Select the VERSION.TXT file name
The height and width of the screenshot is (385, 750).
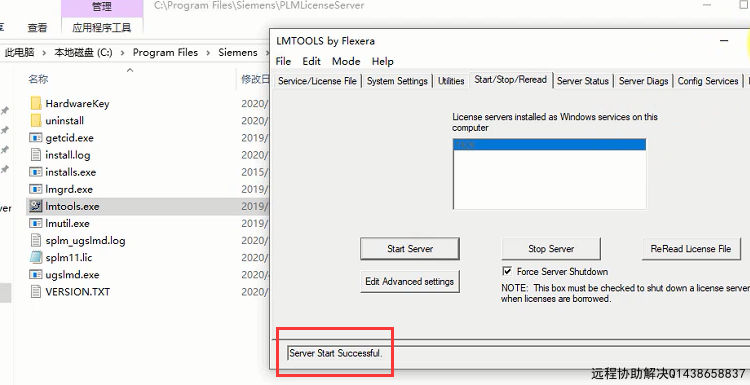(77, 292)
